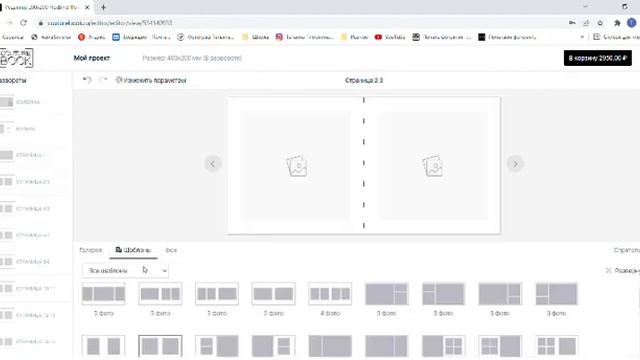Choose the last template in first row

tap(556, 293)
